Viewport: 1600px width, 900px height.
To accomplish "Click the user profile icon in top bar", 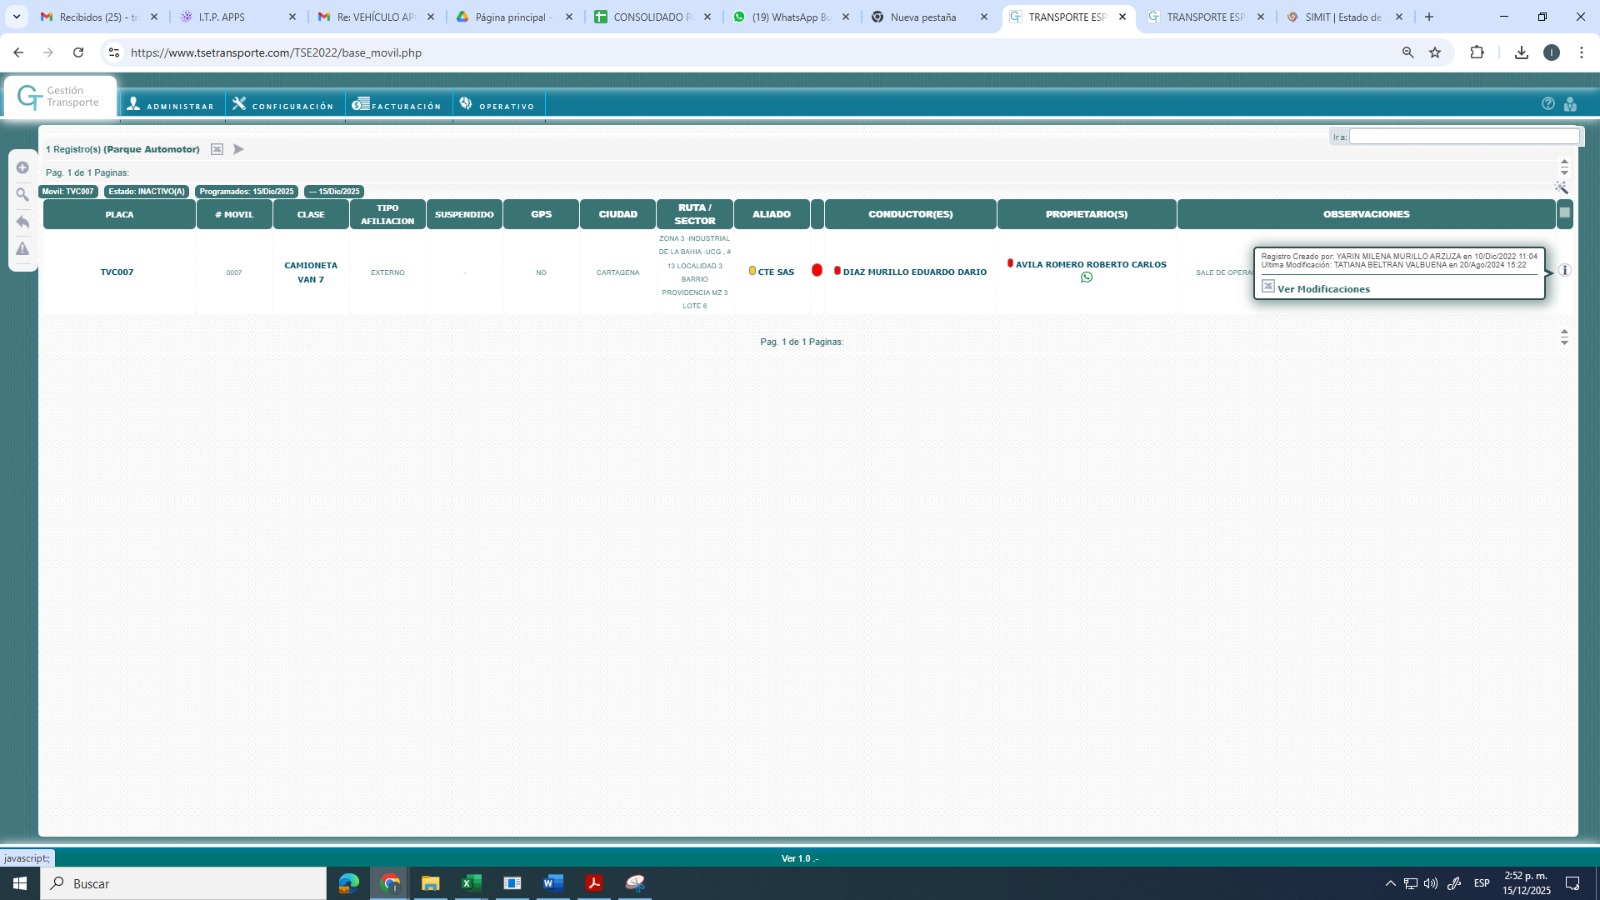I will [1570, 104].
